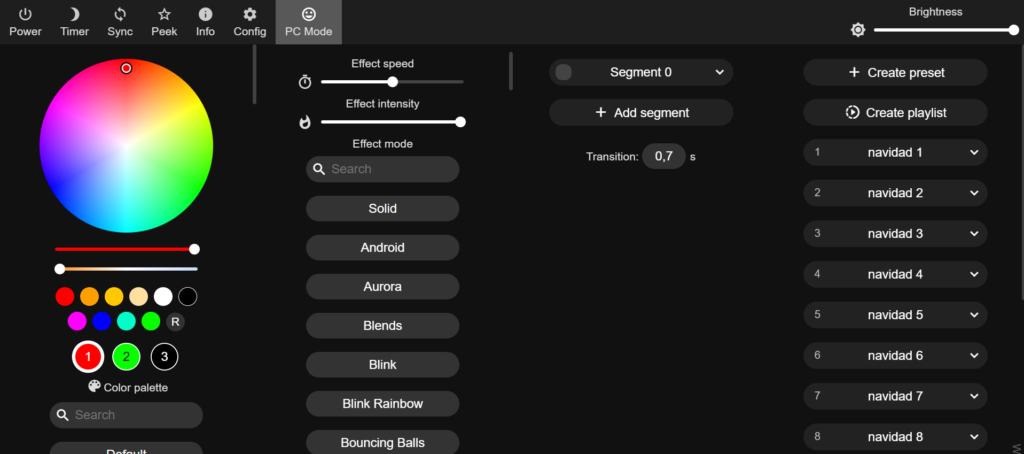Select color slot 2 (green)
This screenshot has width=1024, height=454.
(x=126, y=357)
